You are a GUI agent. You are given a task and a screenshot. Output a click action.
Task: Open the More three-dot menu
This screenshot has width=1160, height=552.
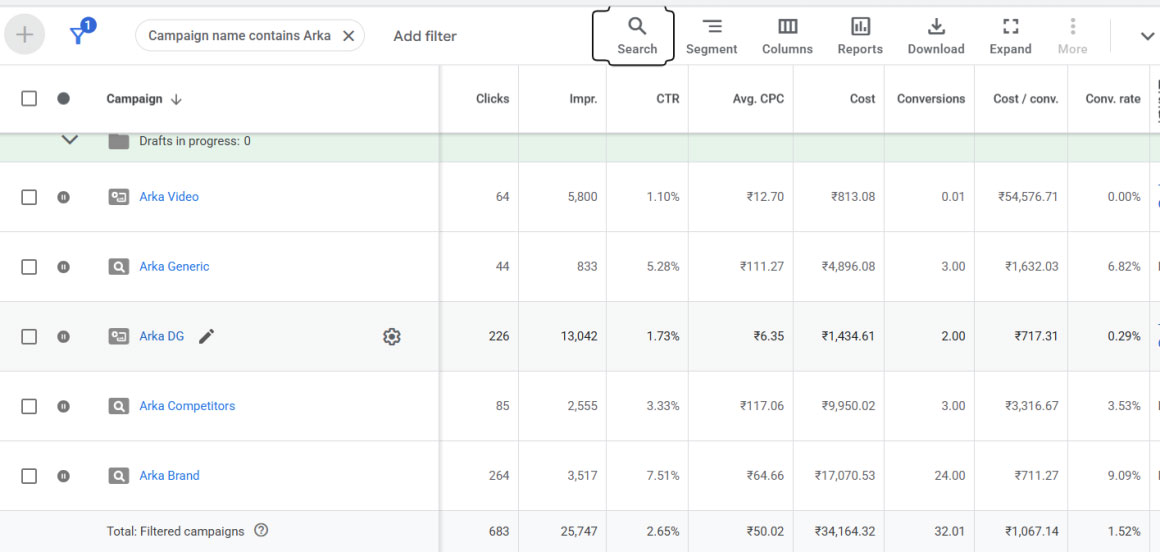(1072, 27)
